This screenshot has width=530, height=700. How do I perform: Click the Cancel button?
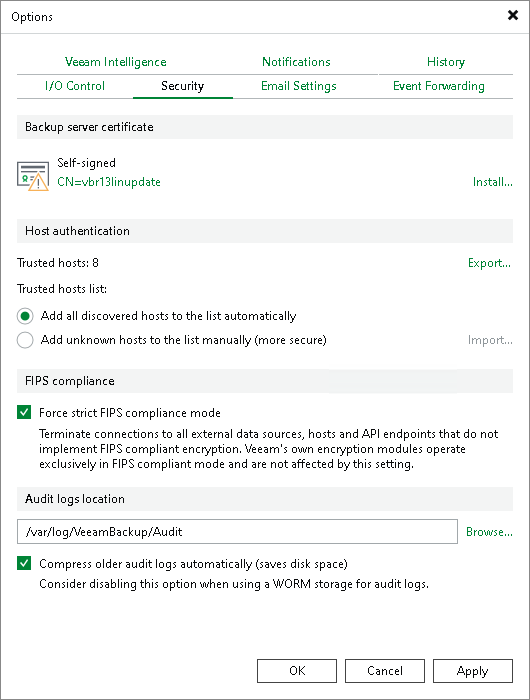385,671
